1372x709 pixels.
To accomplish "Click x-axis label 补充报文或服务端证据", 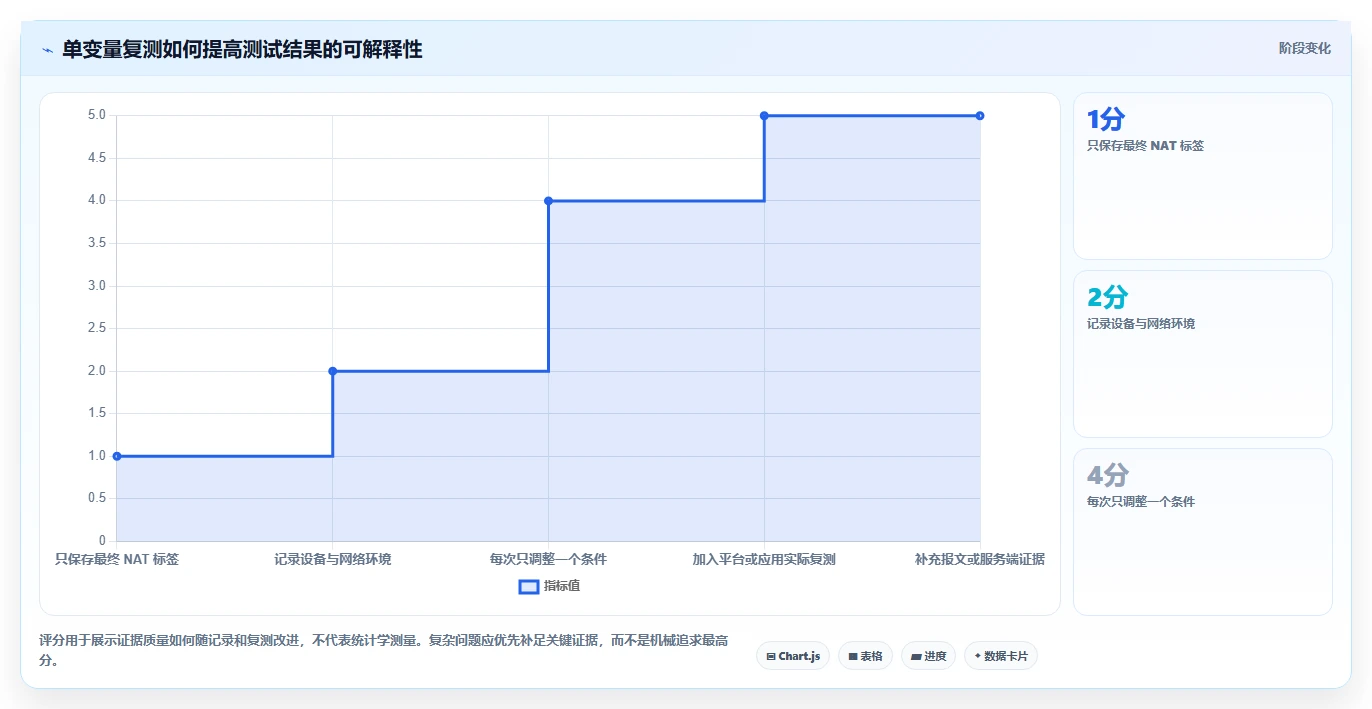I will (980, 559).
